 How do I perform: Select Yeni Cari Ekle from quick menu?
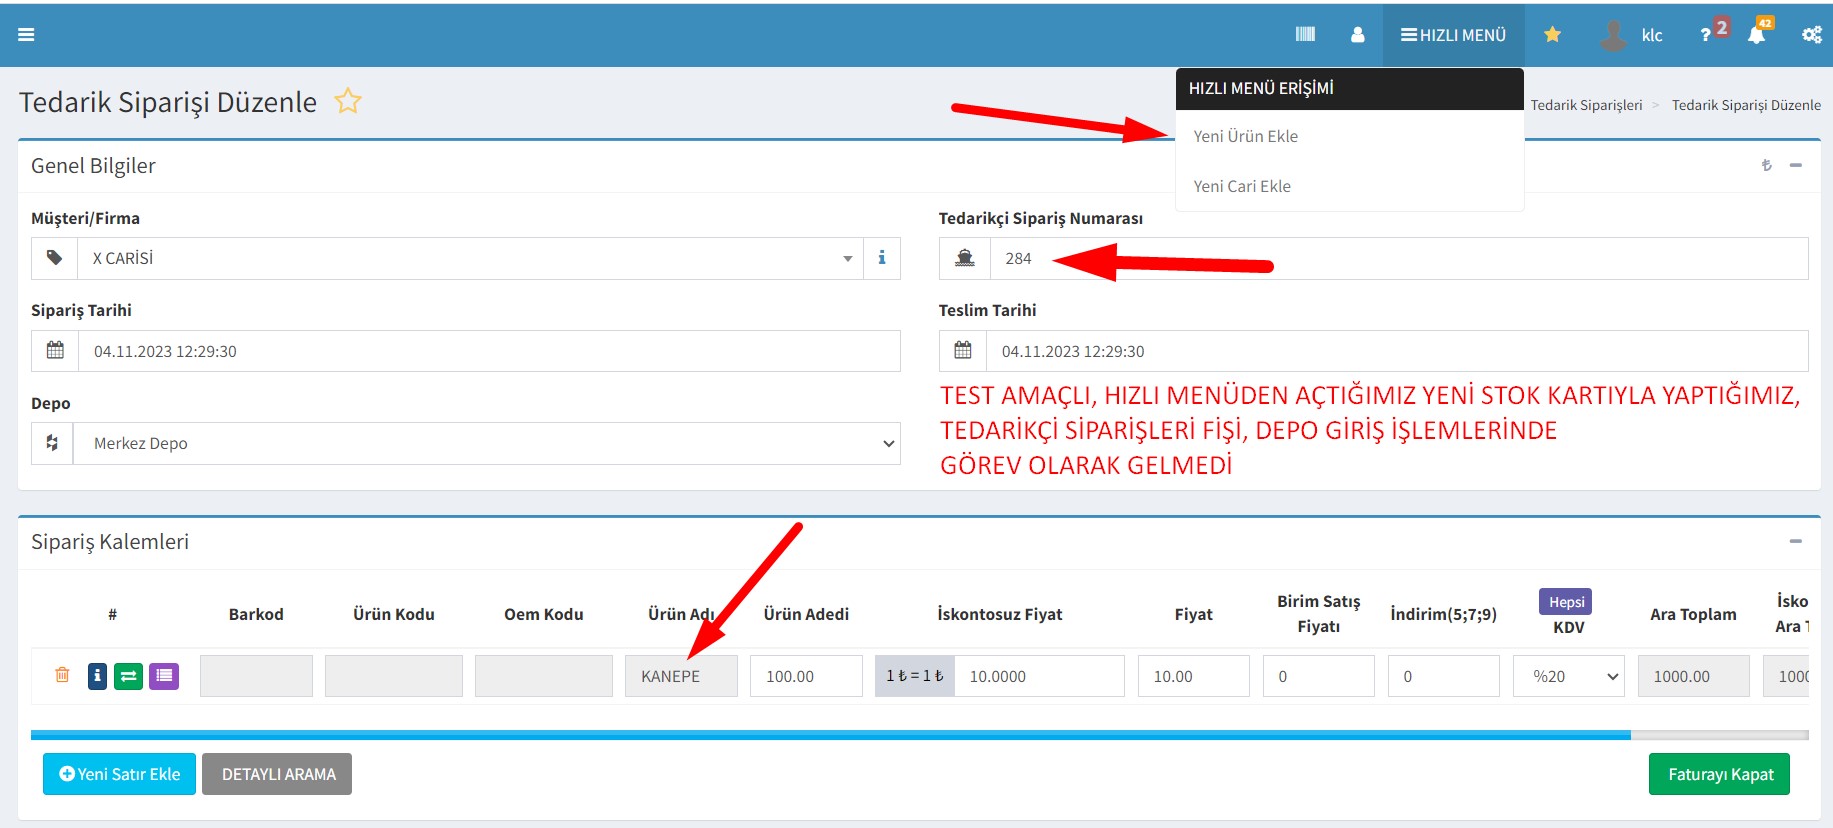click(x=1242, y=186)
